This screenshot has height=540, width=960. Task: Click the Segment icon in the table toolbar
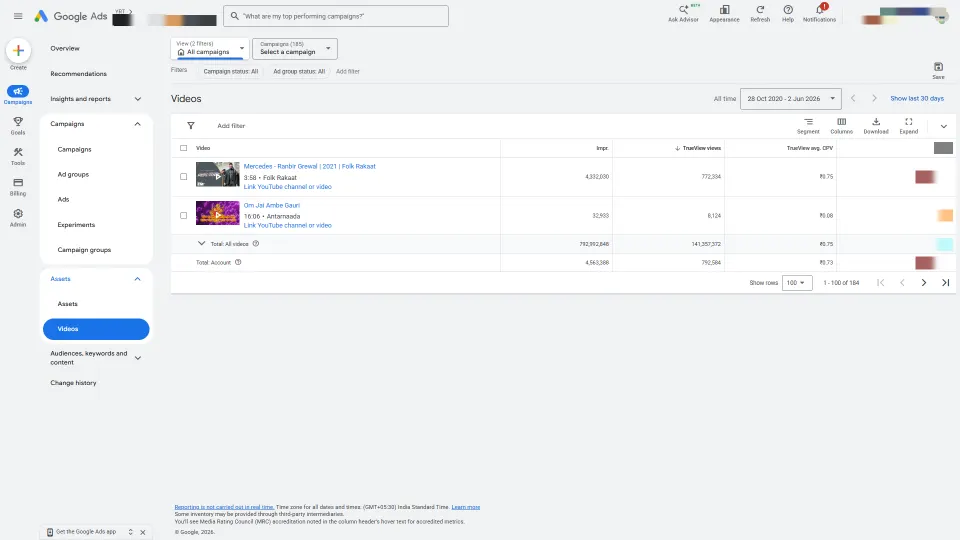pos(808,122)
